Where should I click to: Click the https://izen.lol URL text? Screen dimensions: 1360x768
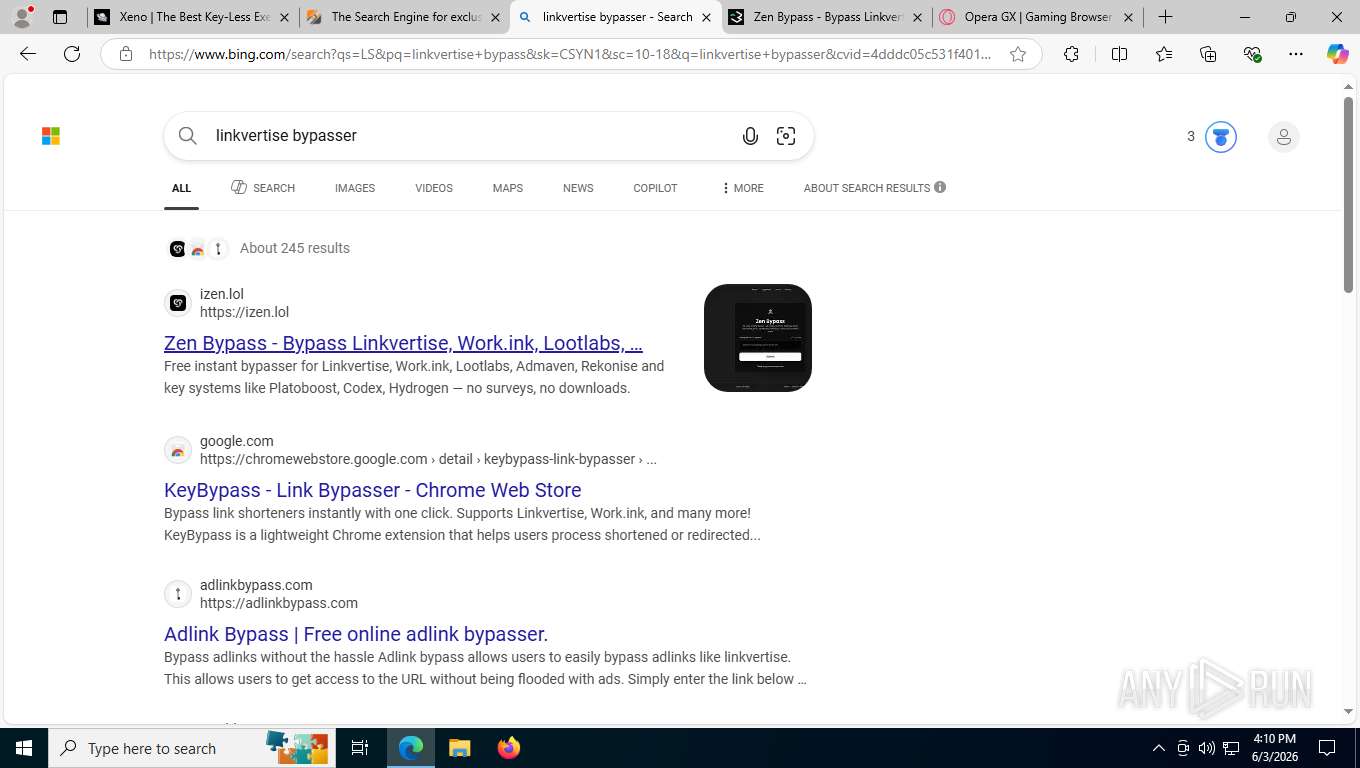(x=245, y=312)
